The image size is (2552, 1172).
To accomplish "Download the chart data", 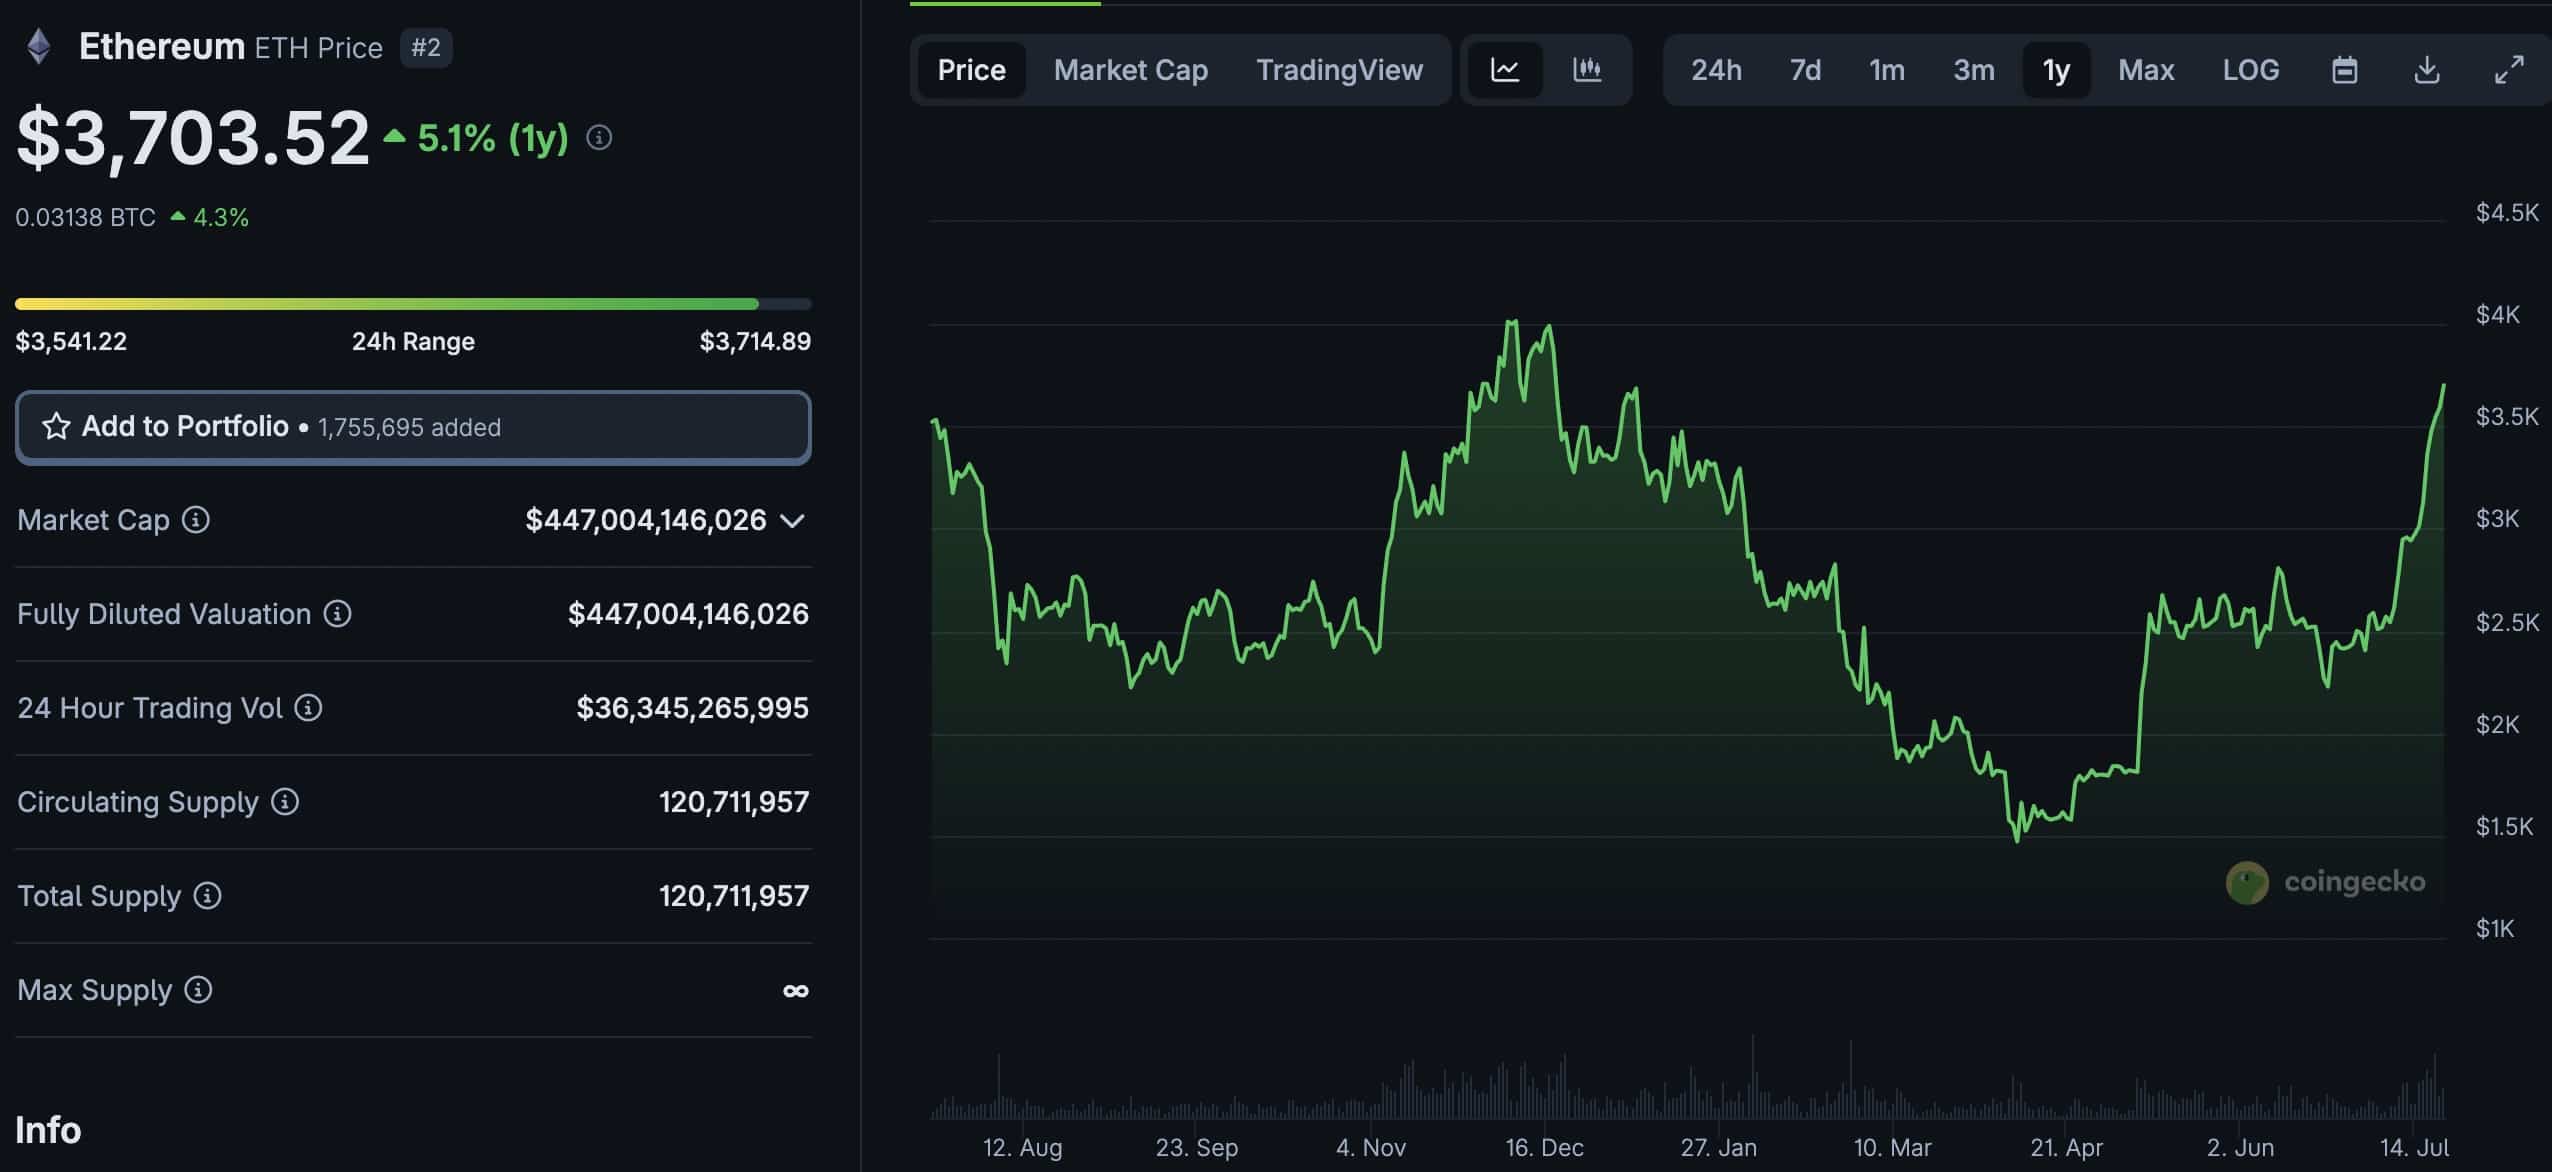I will click(x=2427, y=70).
